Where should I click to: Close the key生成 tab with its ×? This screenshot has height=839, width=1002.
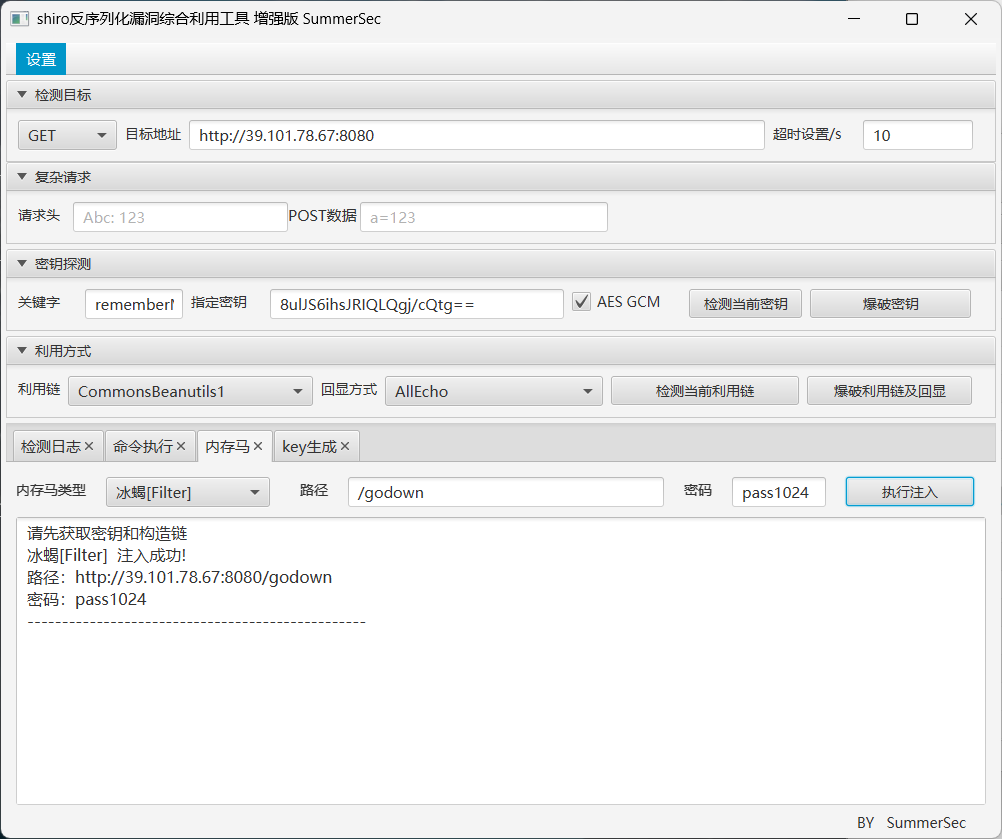tap(345, 446)
